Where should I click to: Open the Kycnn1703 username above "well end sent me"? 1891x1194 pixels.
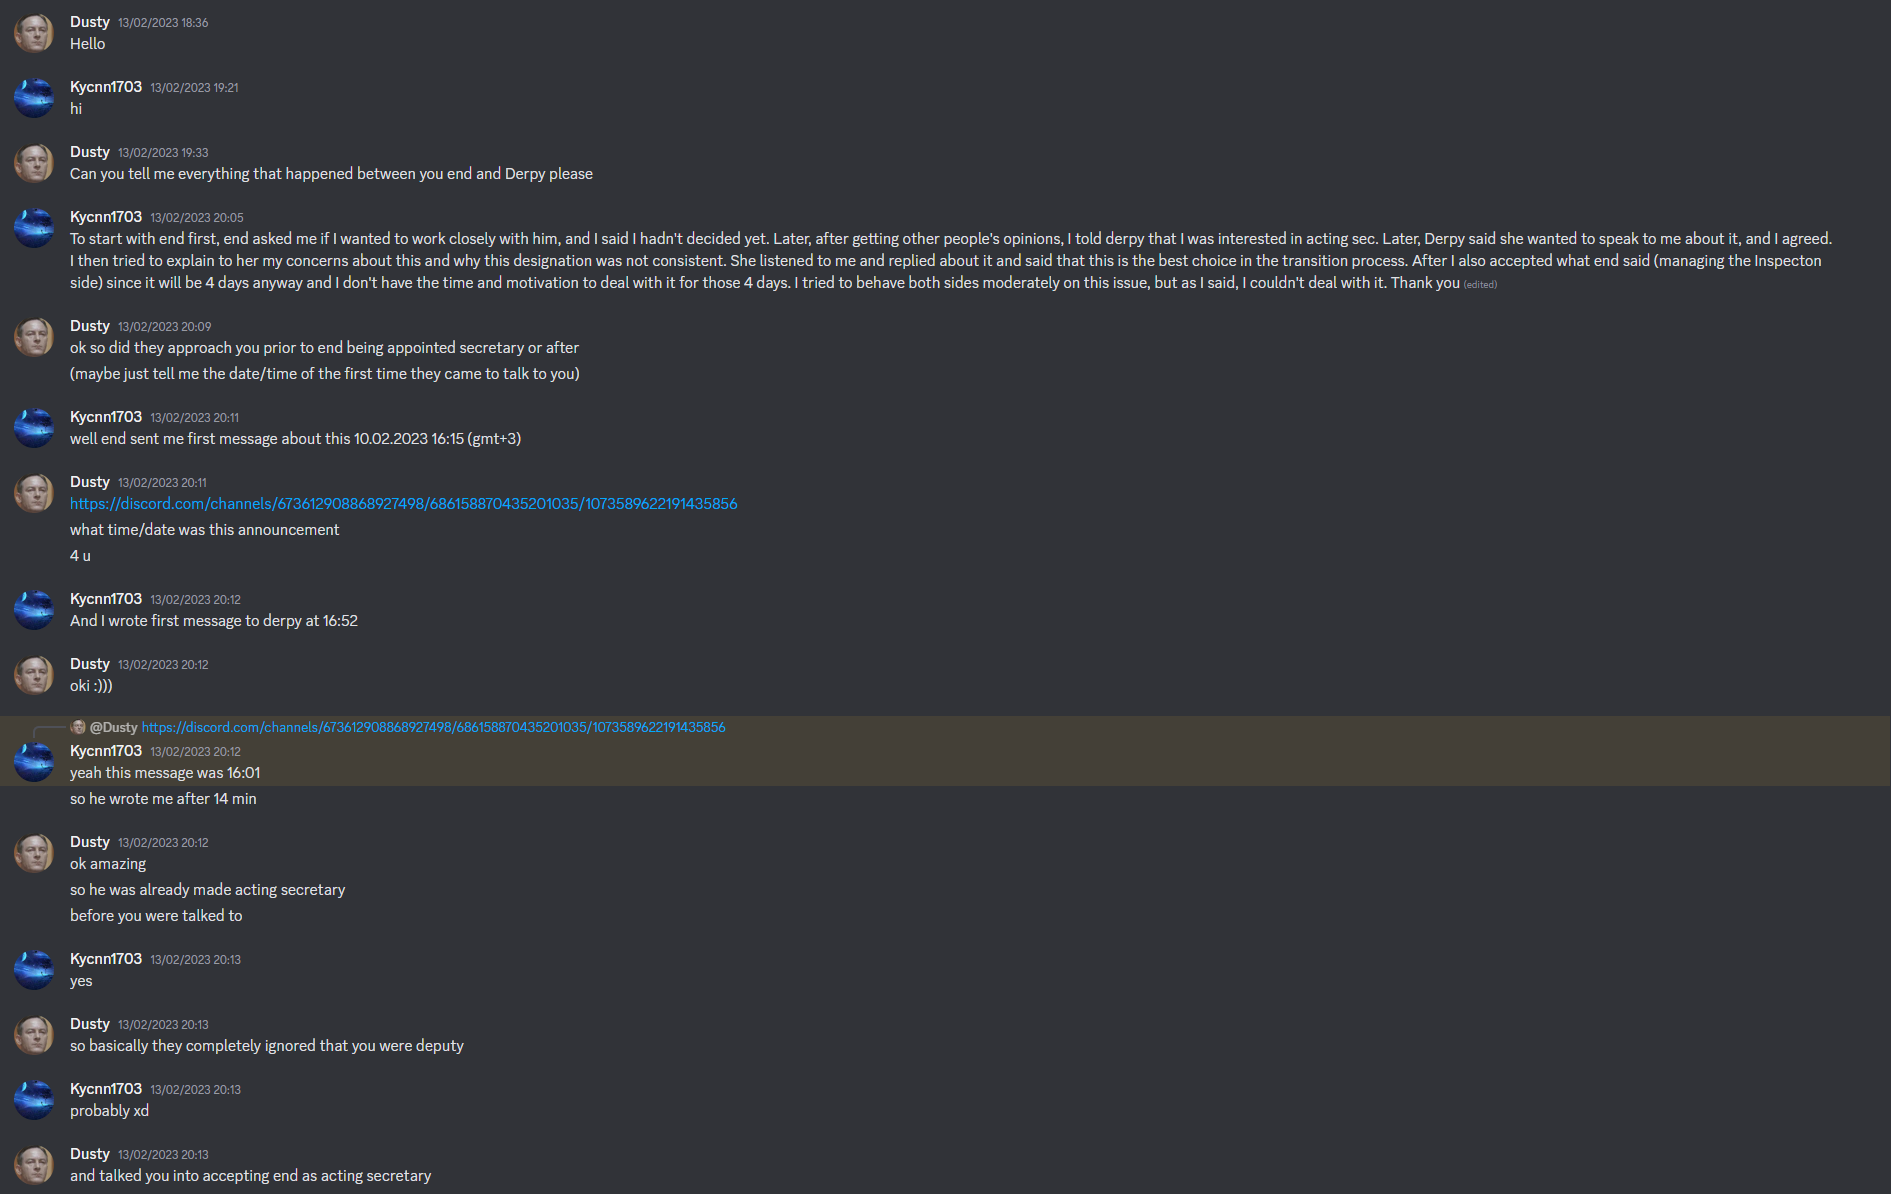[106, 417]
